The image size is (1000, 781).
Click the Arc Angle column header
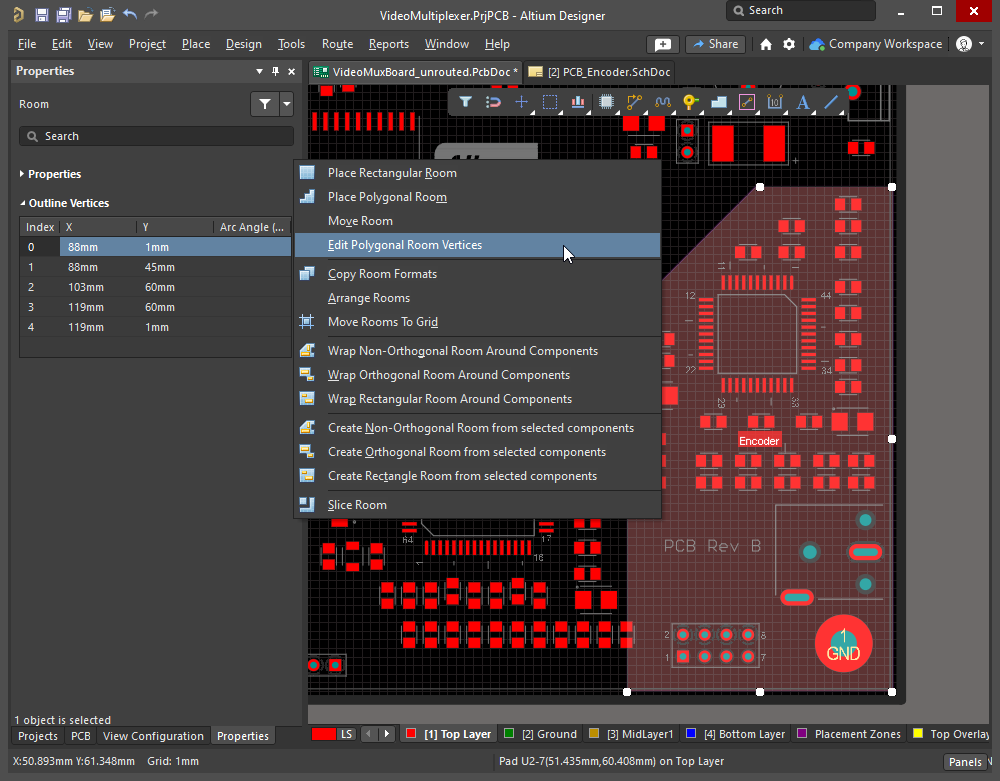click(x=252, y=228)
